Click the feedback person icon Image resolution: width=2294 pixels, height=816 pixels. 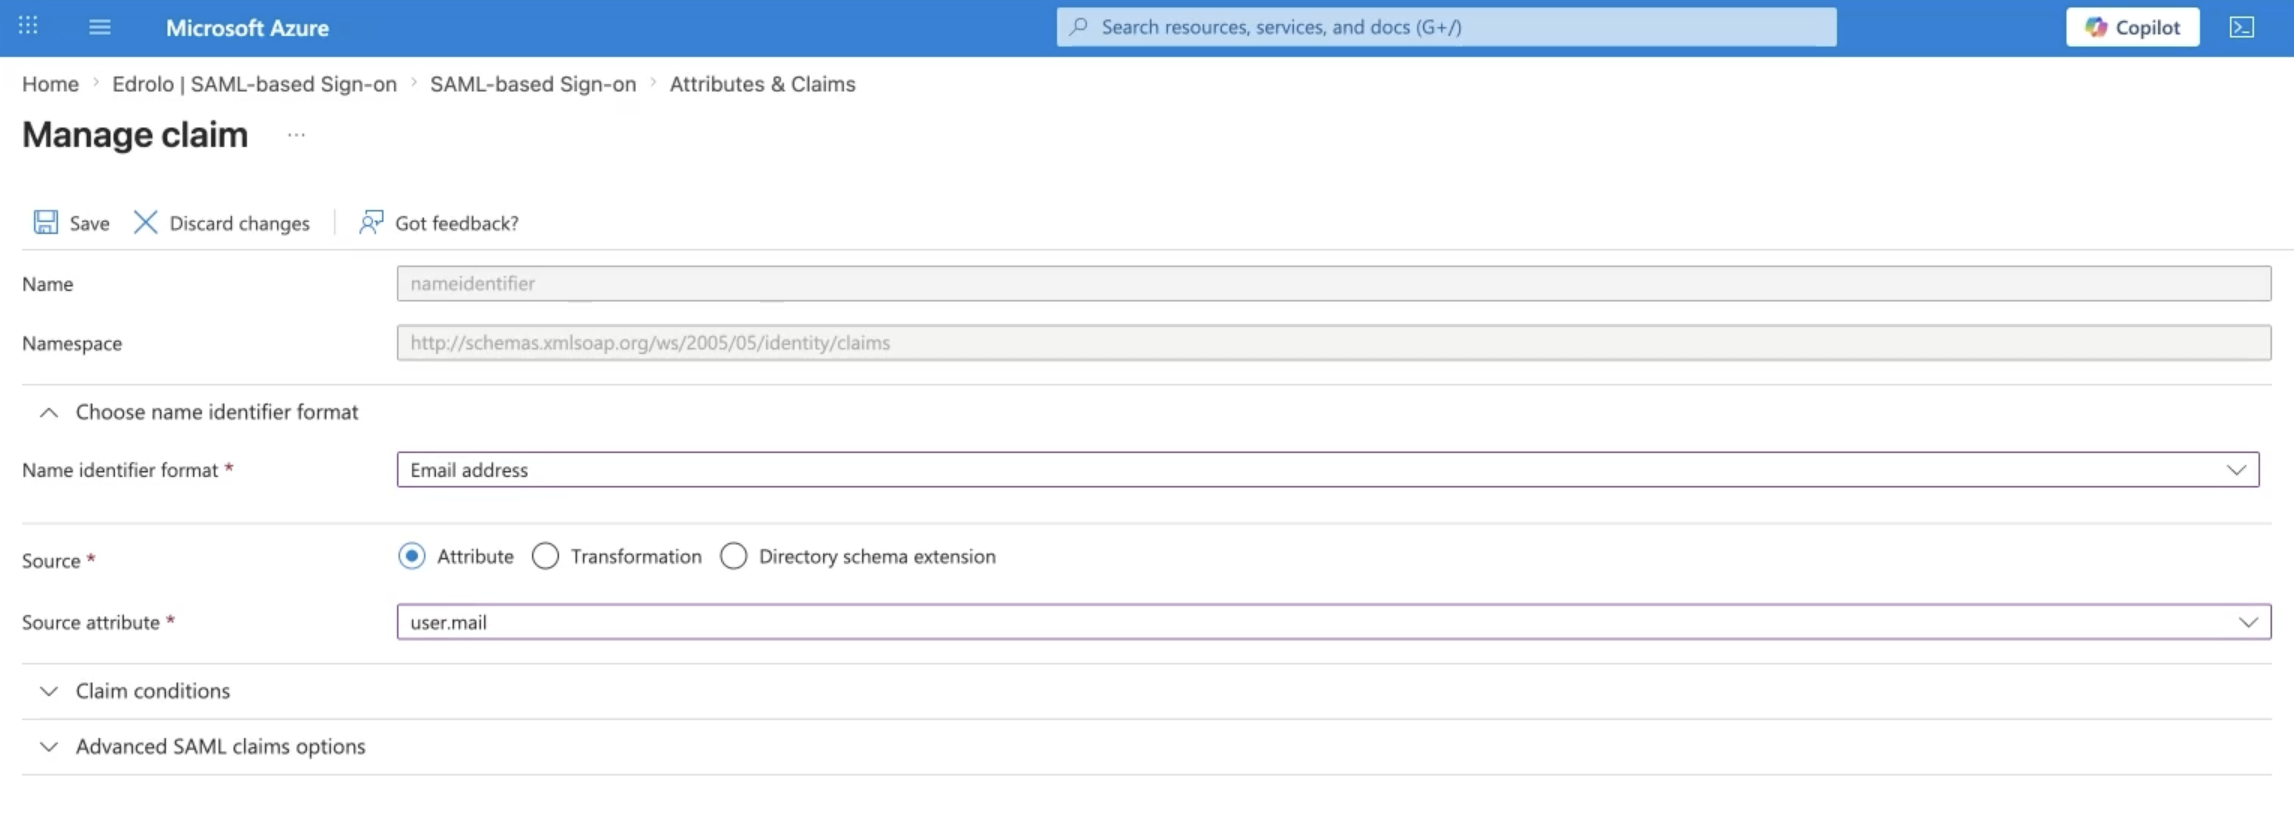click(371, 222)
